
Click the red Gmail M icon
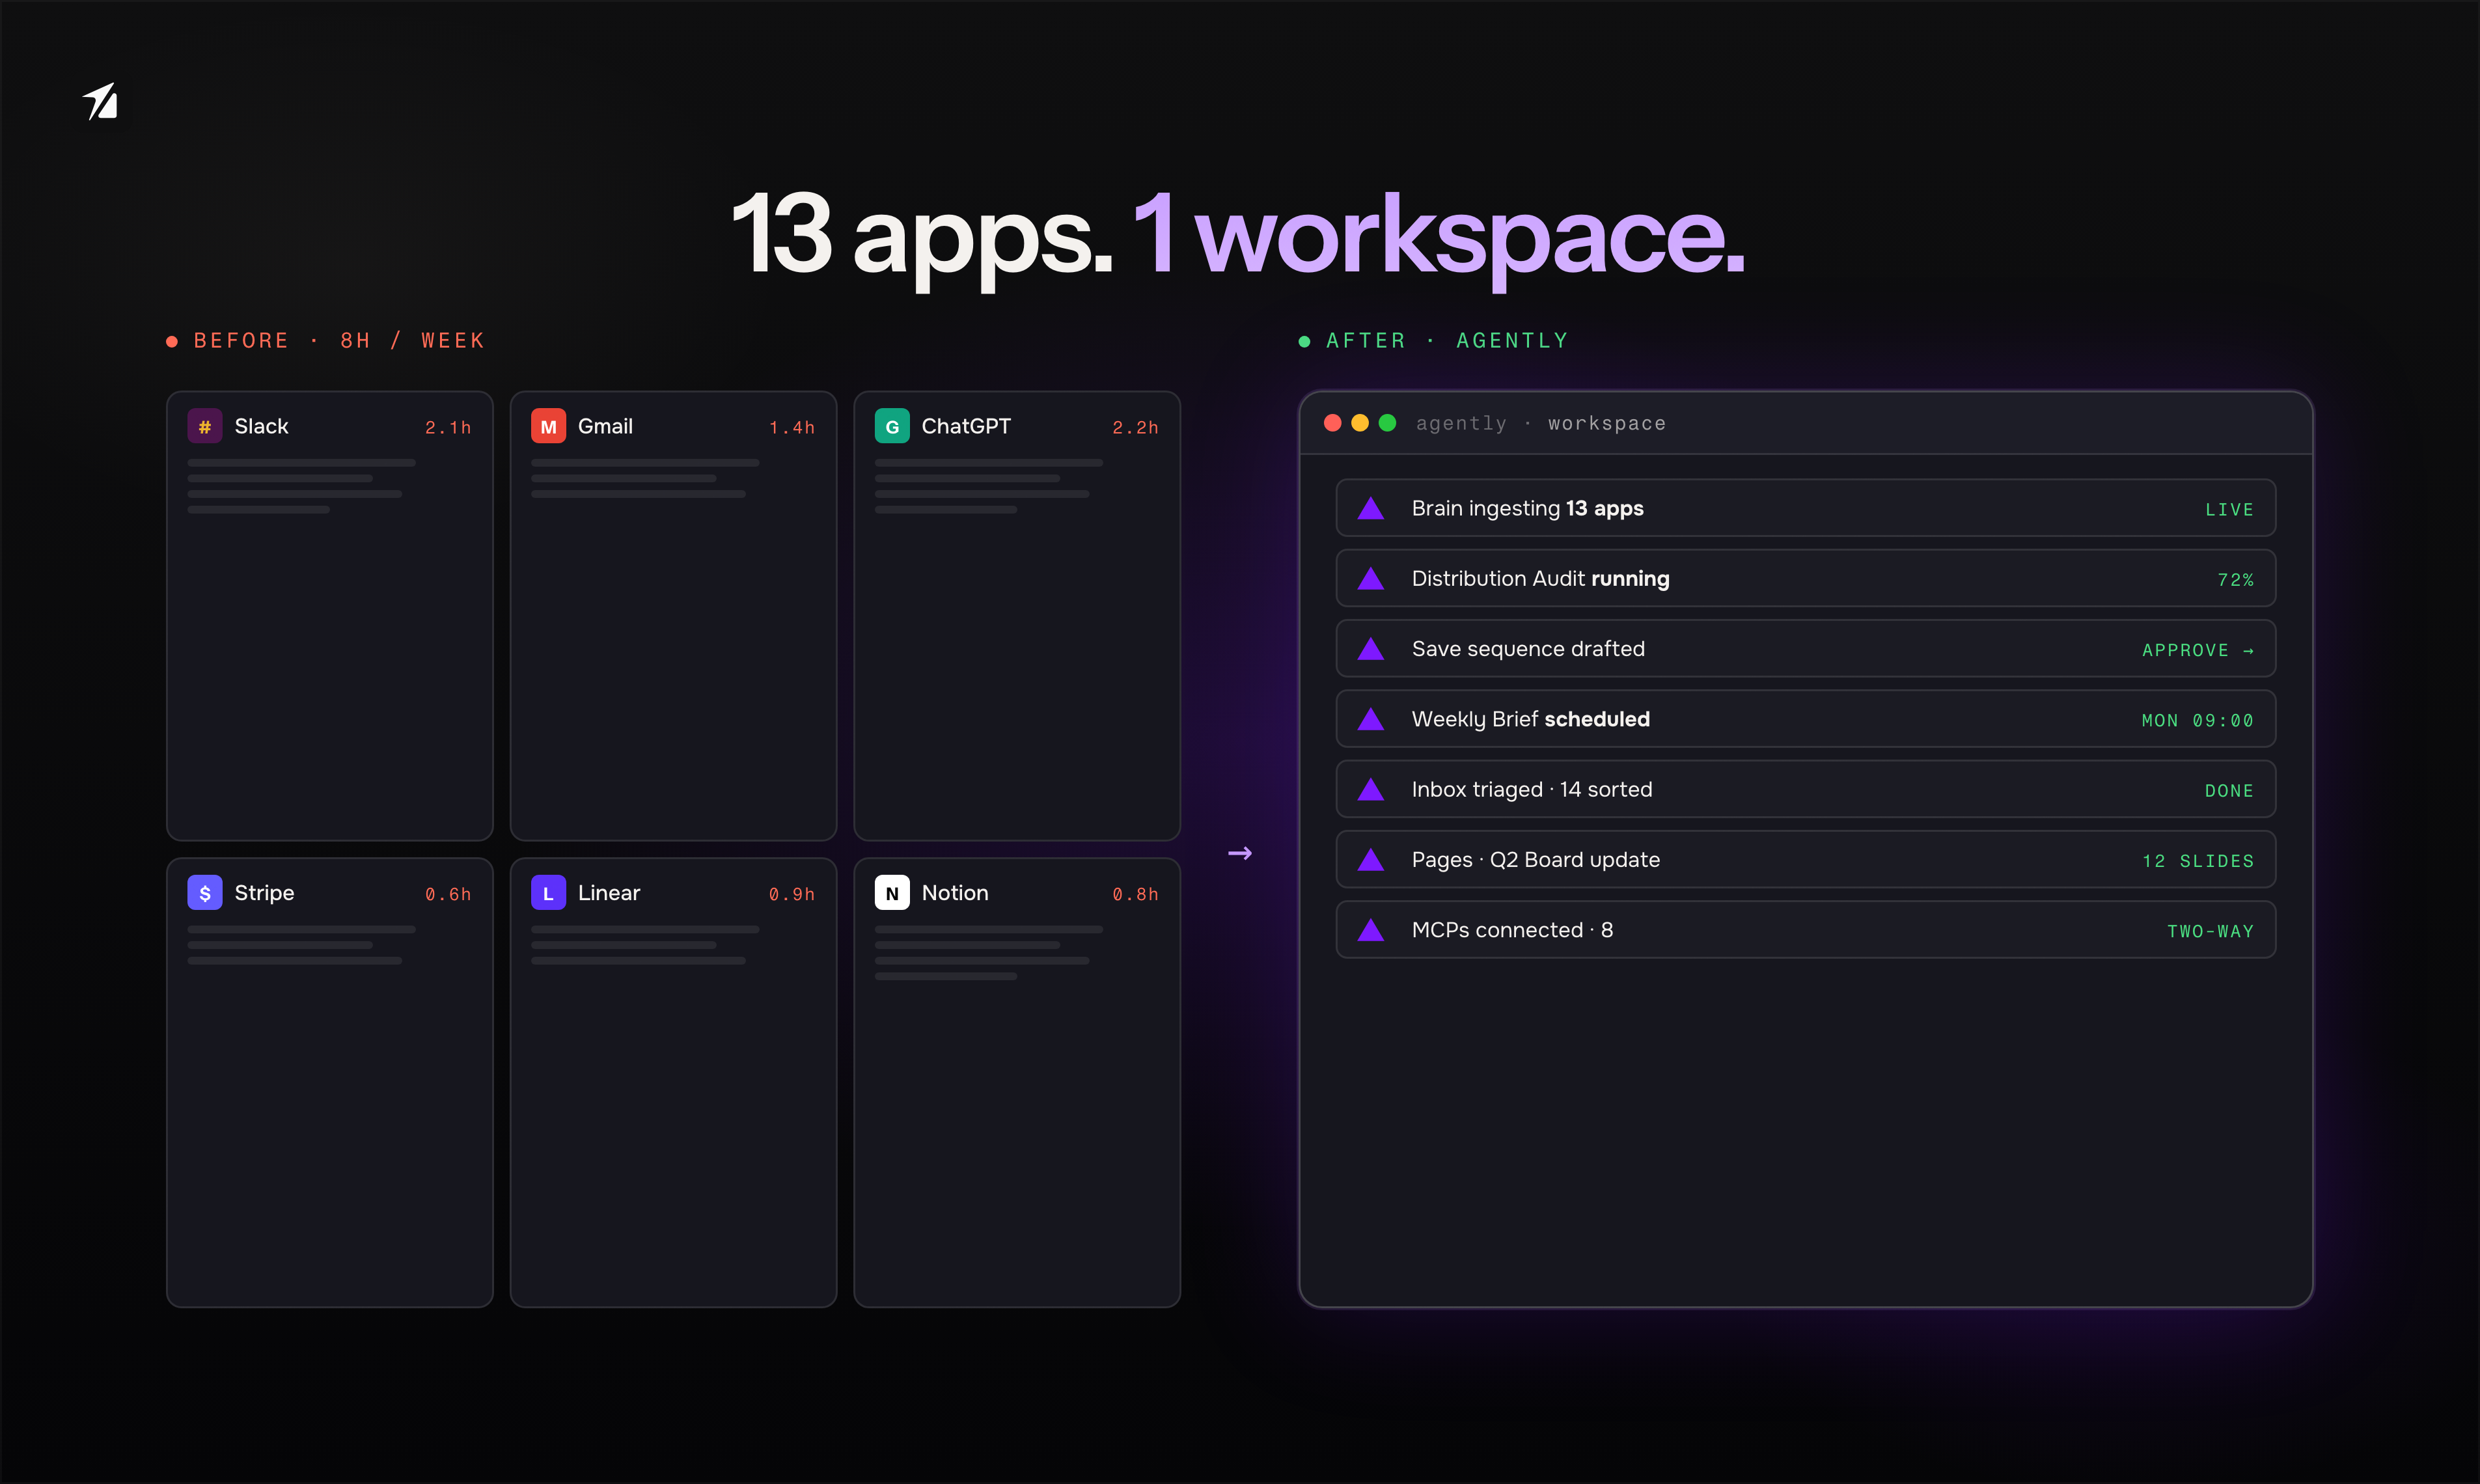[548, 426]
